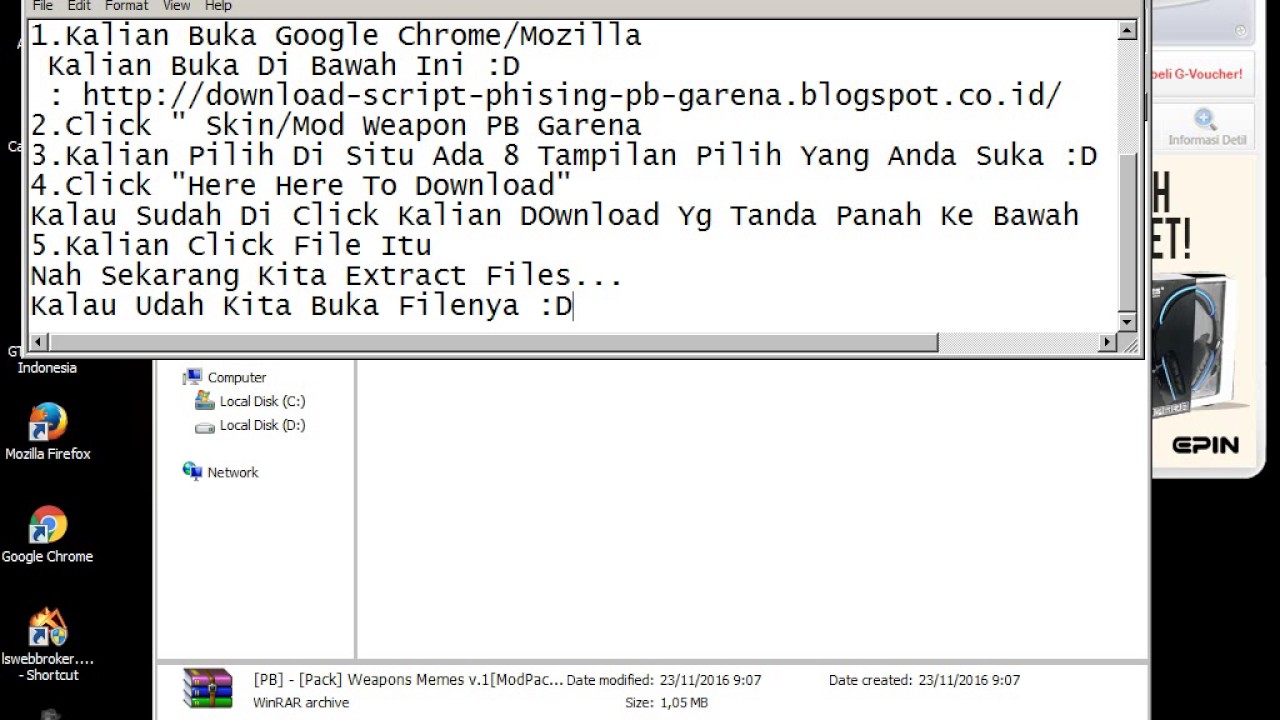Click the Local Disk (C:) drive icon
The image size is (1280, 720).
click(x=205, y=401)
